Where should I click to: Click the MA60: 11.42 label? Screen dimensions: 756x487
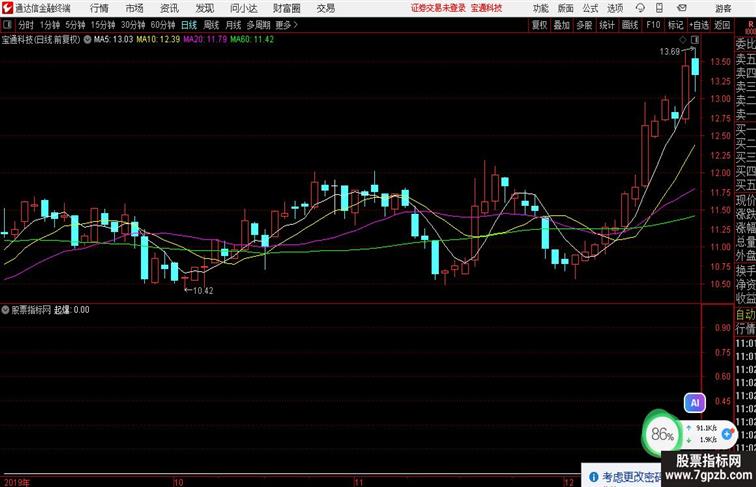pos(252,40)
